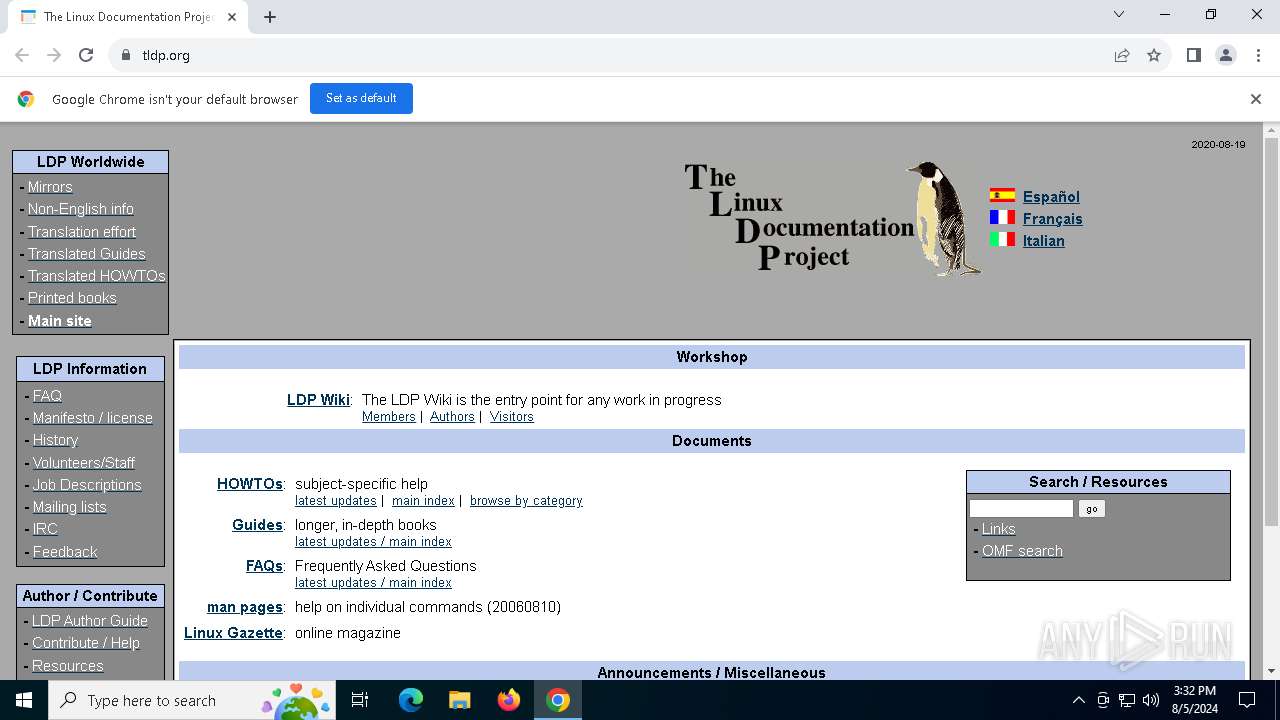Open the man pages link

tap(245, 607)
